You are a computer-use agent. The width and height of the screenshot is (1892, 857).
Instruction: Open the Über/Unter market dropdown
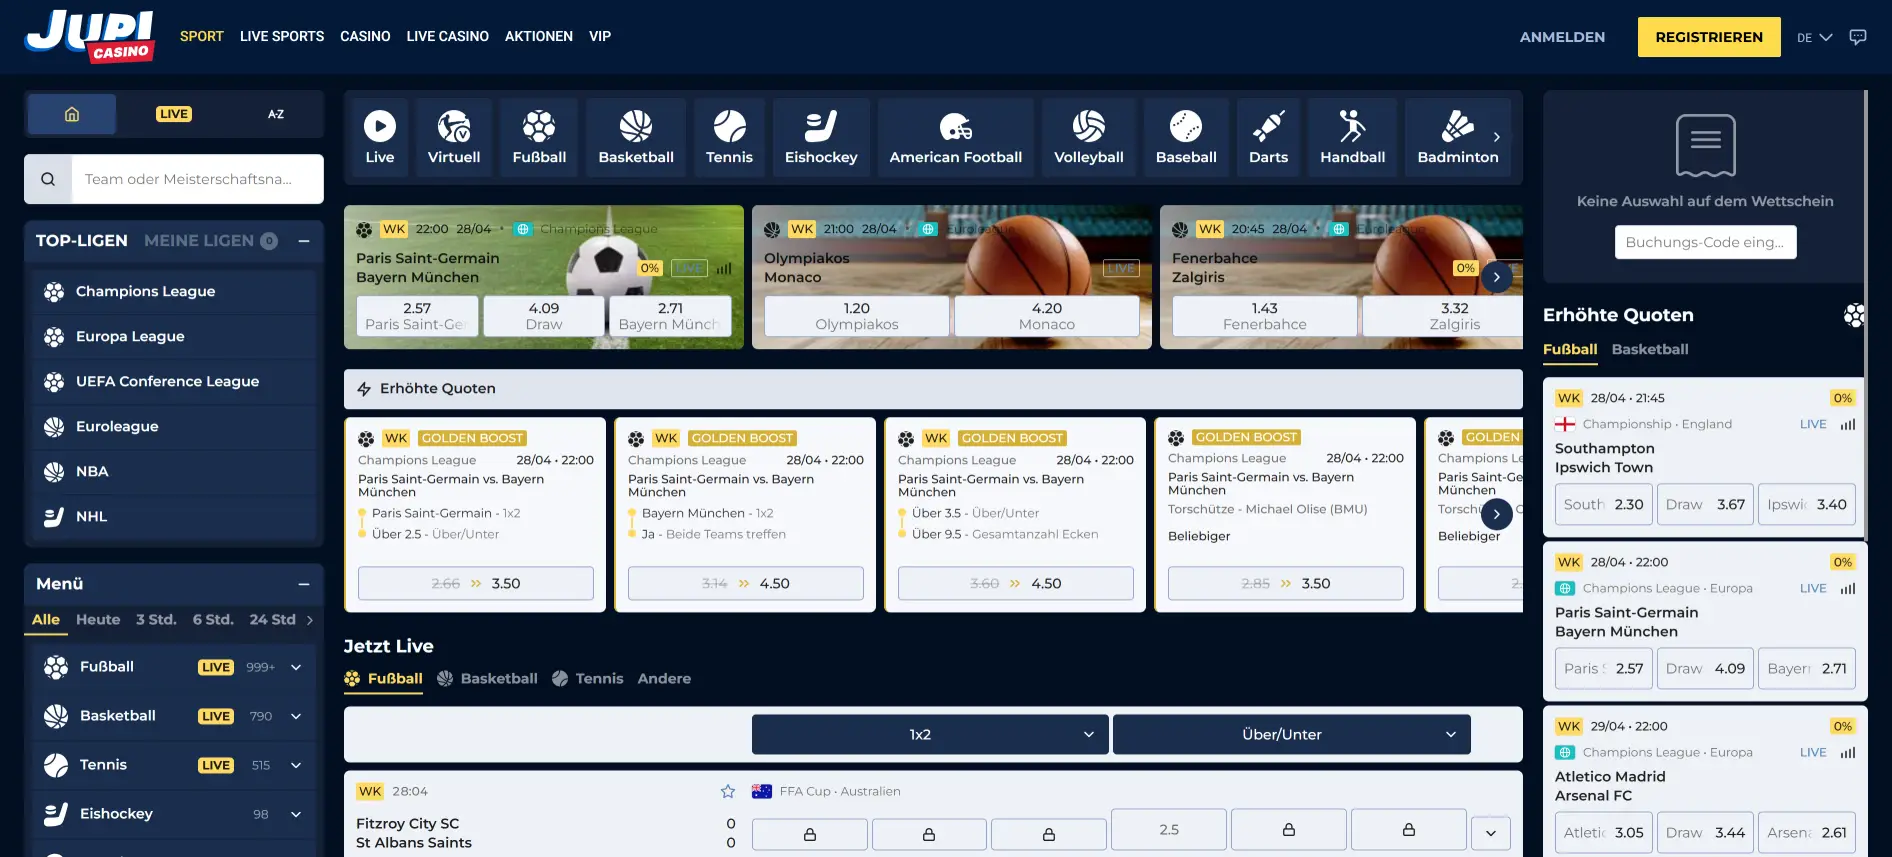coord(1292,734)
